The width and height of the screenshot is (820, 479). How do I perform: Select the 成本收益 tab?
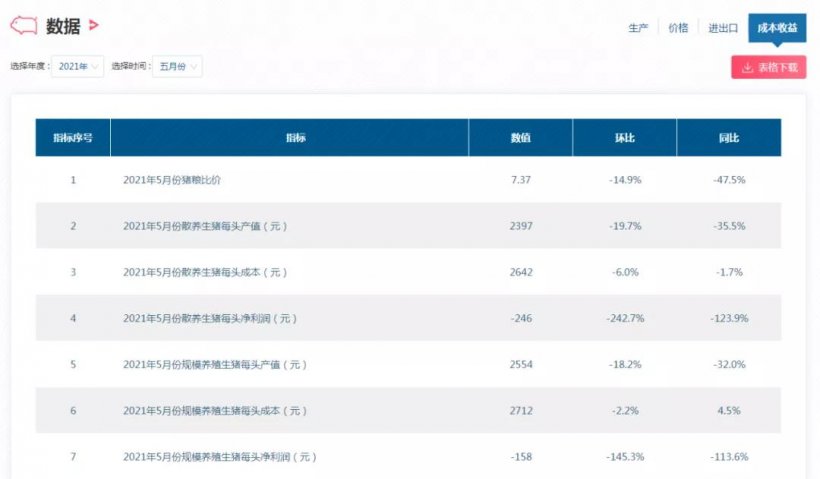pyautogui.click(x=777, y=28)
